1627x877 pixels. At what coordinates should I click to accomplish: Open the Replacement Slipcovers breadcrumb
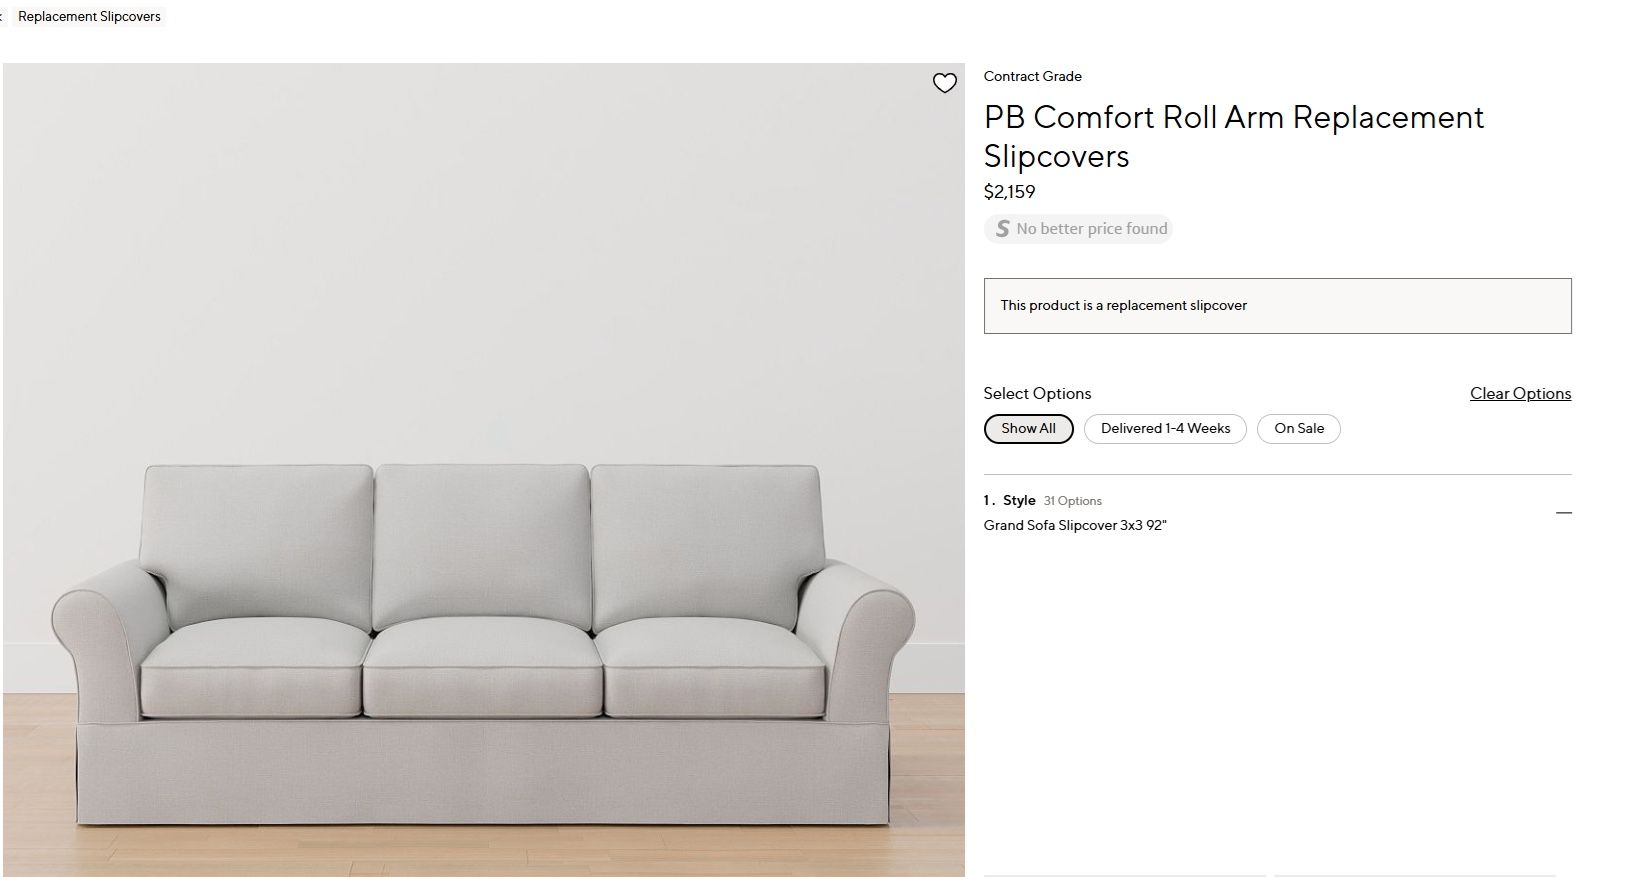coord(89,17)
